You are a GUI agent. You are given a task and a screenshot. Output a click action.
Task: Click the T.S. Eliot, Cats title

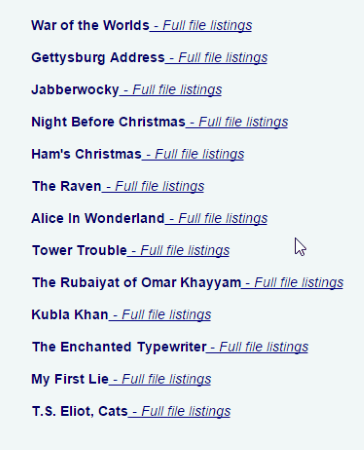(x=80, y=411)
